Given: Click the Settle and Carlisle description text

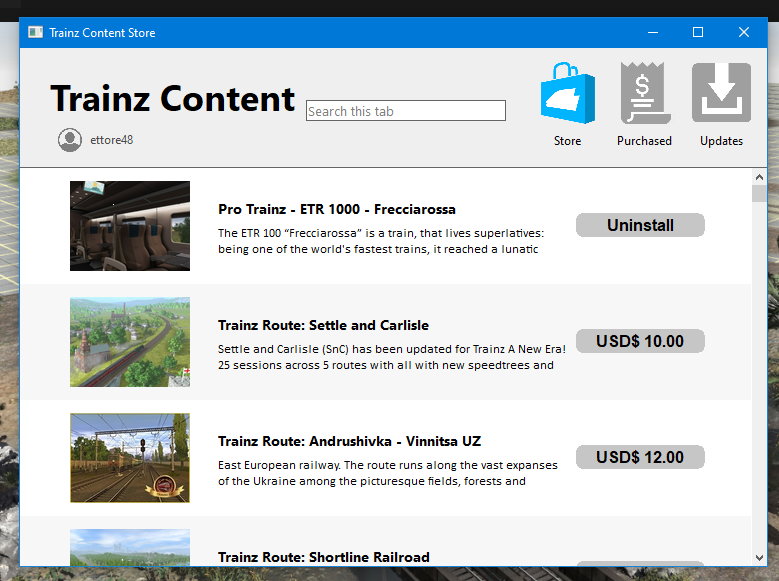Looking at the screenshot, I should click(x=392, y=357).
